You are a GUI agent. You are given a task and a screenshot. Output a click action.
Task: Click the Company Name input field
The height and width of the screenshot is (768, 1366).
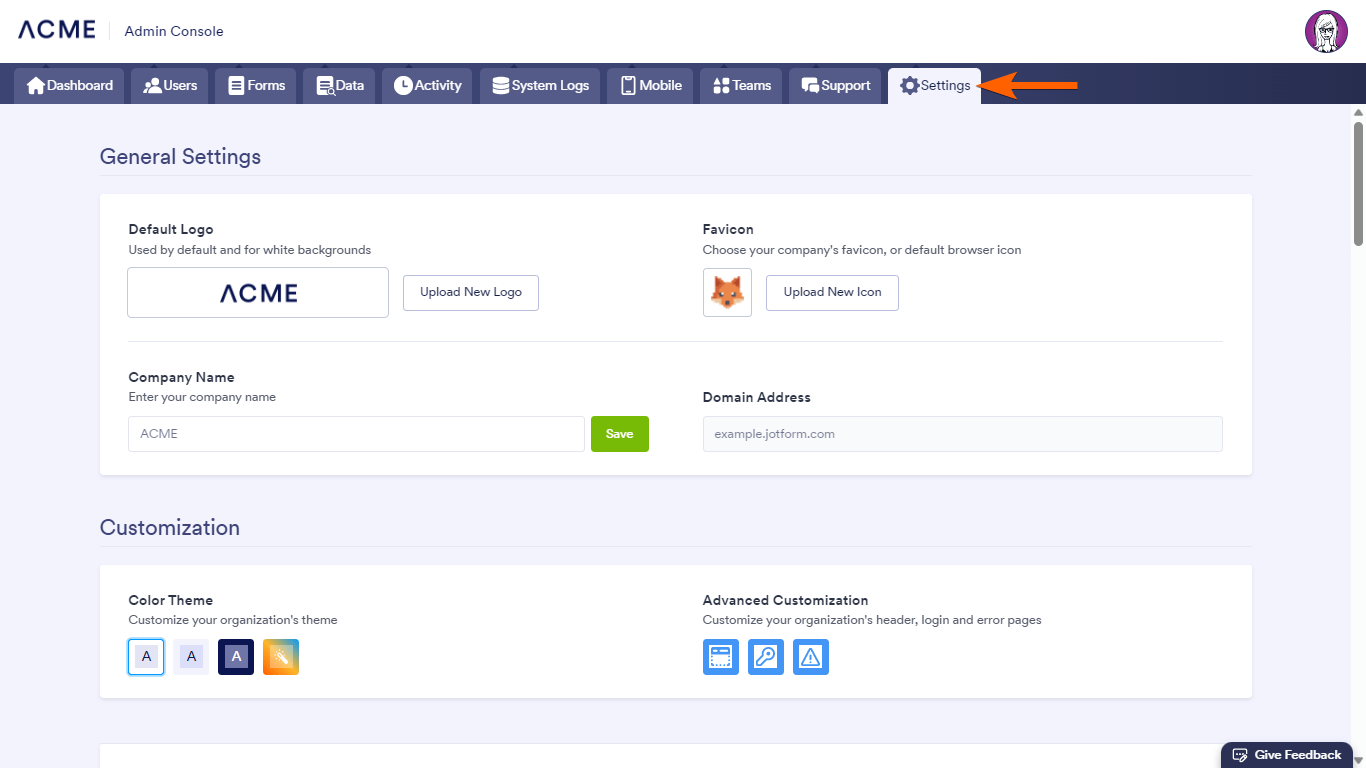pos(356,434)
